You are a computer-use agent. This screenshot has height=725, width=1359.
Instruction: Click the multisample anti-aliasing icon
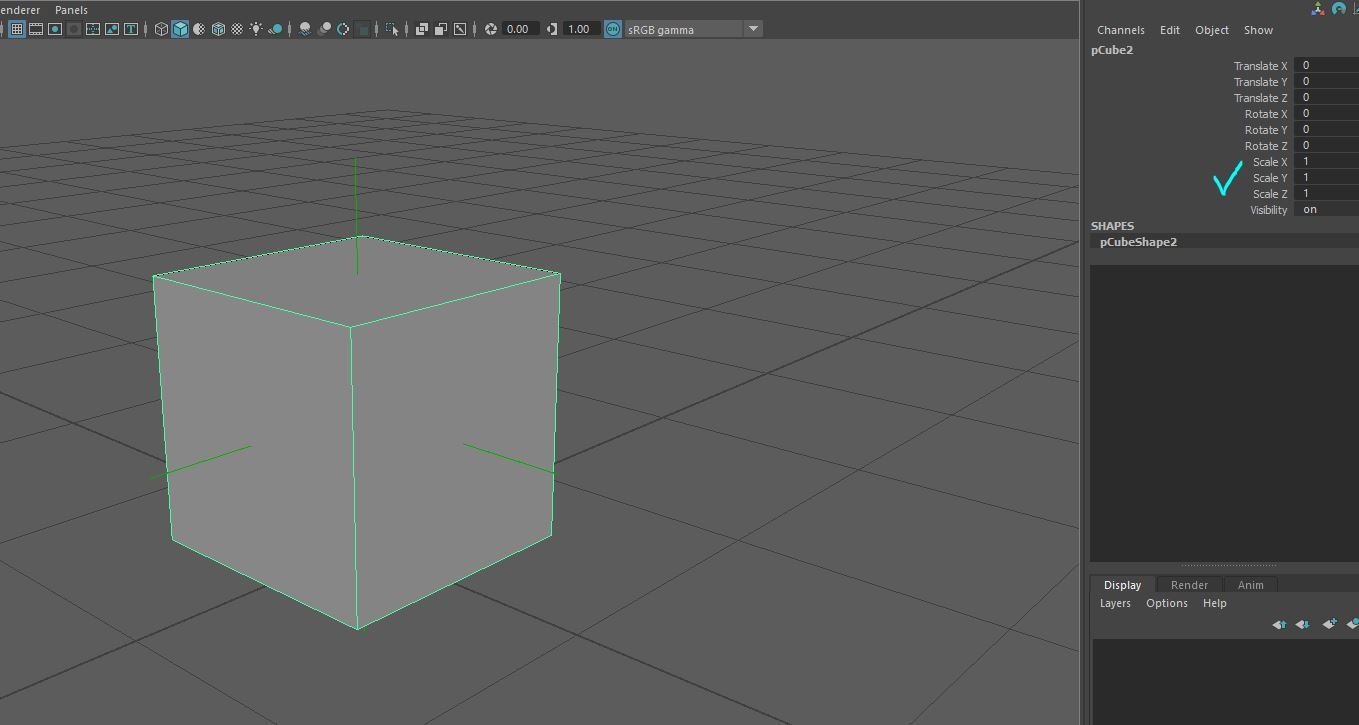[x=343, y=29]
